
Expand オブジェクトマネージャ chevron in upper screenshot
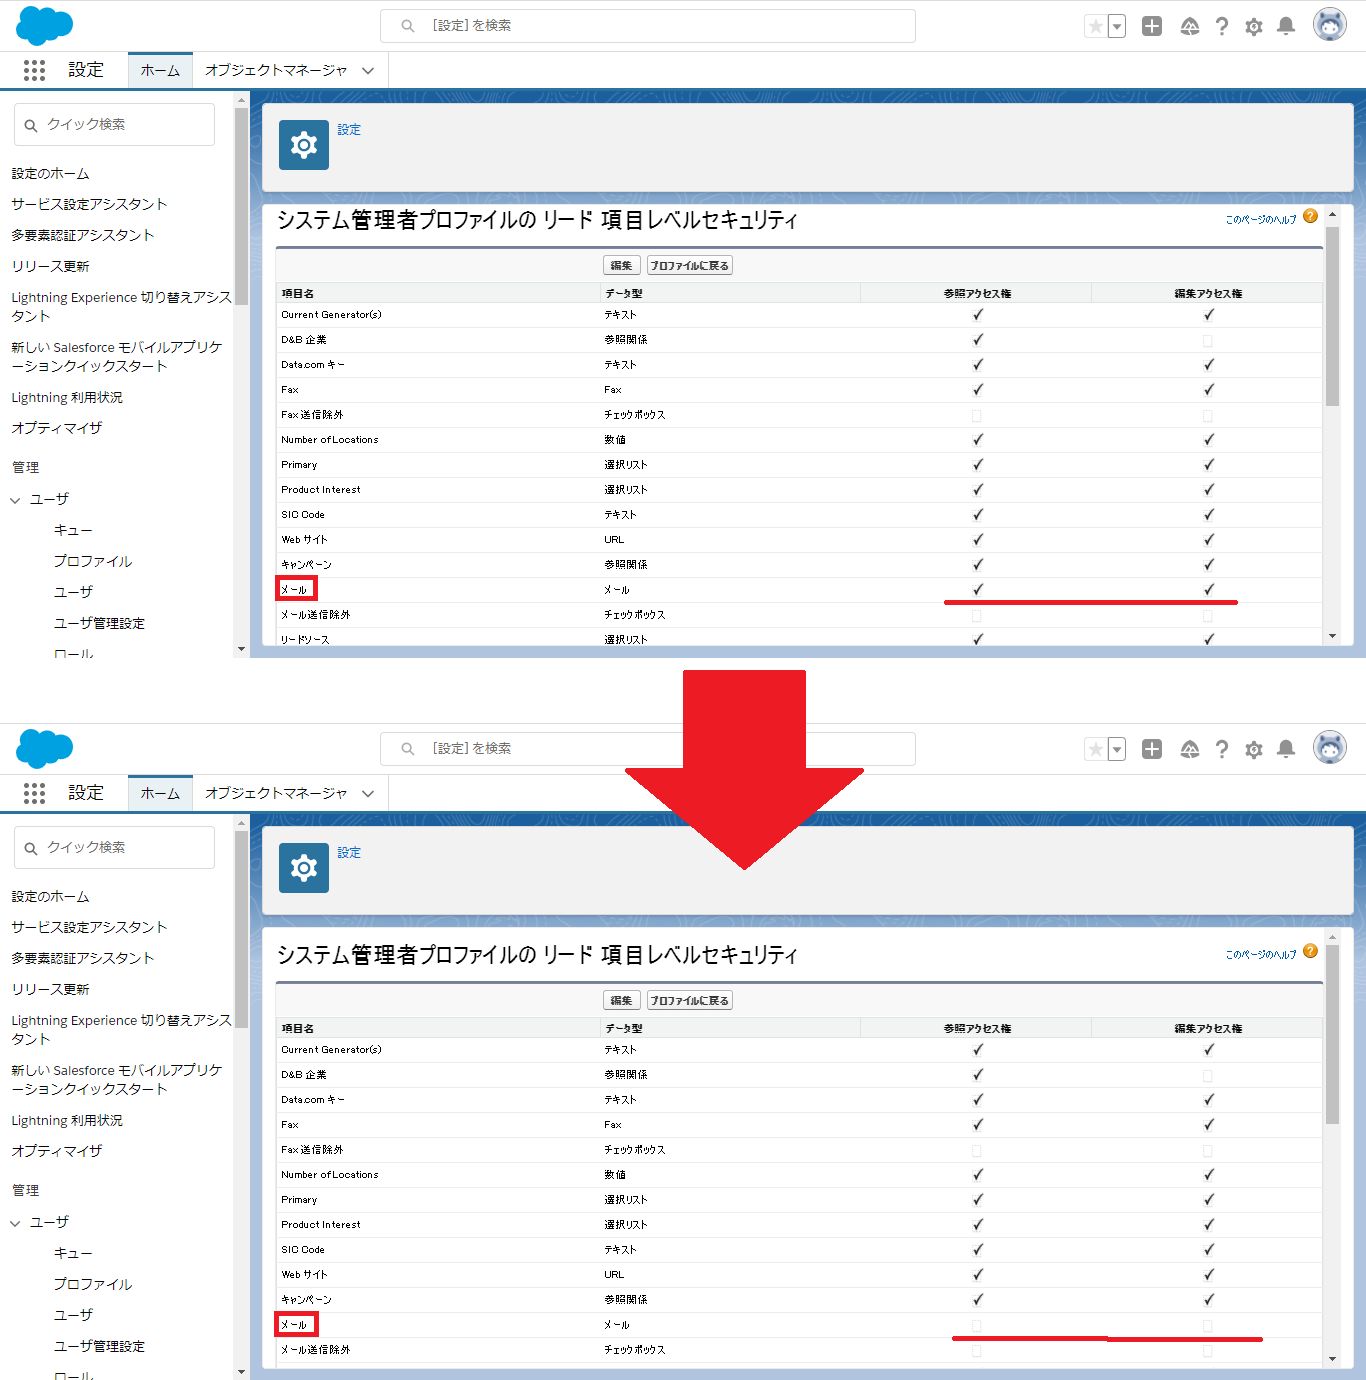tap(368, 71)
